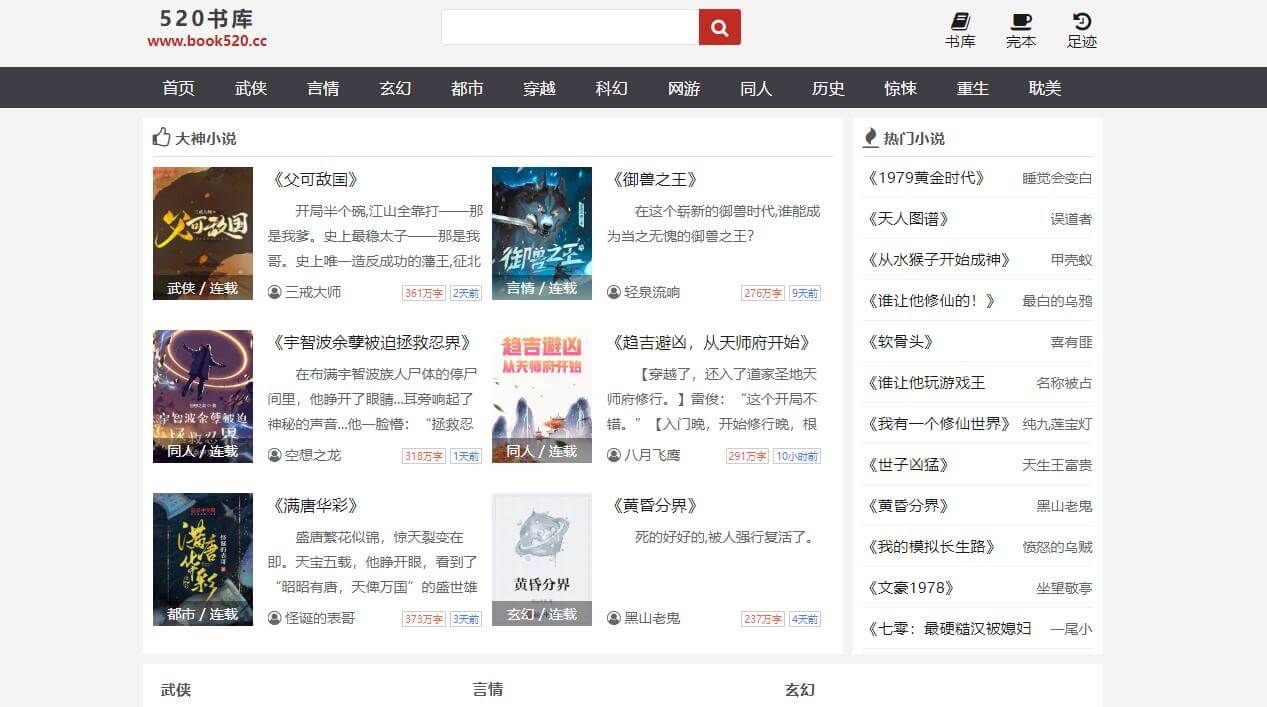Focus the search text box
Image resolution: width=1267 pixels, height=707 pixels.
(x=570, y=27)
